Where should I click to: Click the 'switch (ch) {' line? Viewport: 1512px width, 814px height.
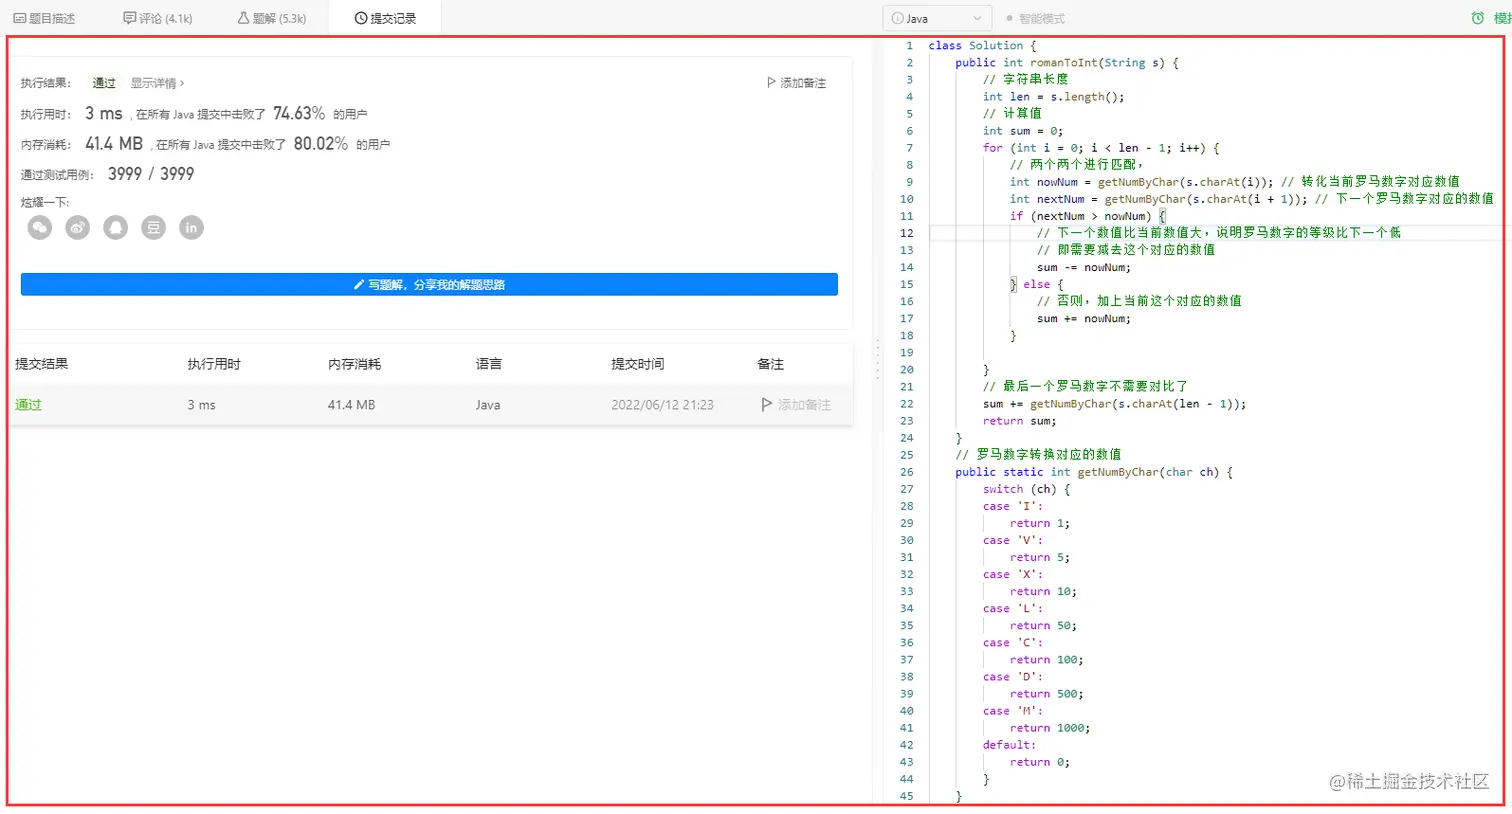tap(1026, 489)
